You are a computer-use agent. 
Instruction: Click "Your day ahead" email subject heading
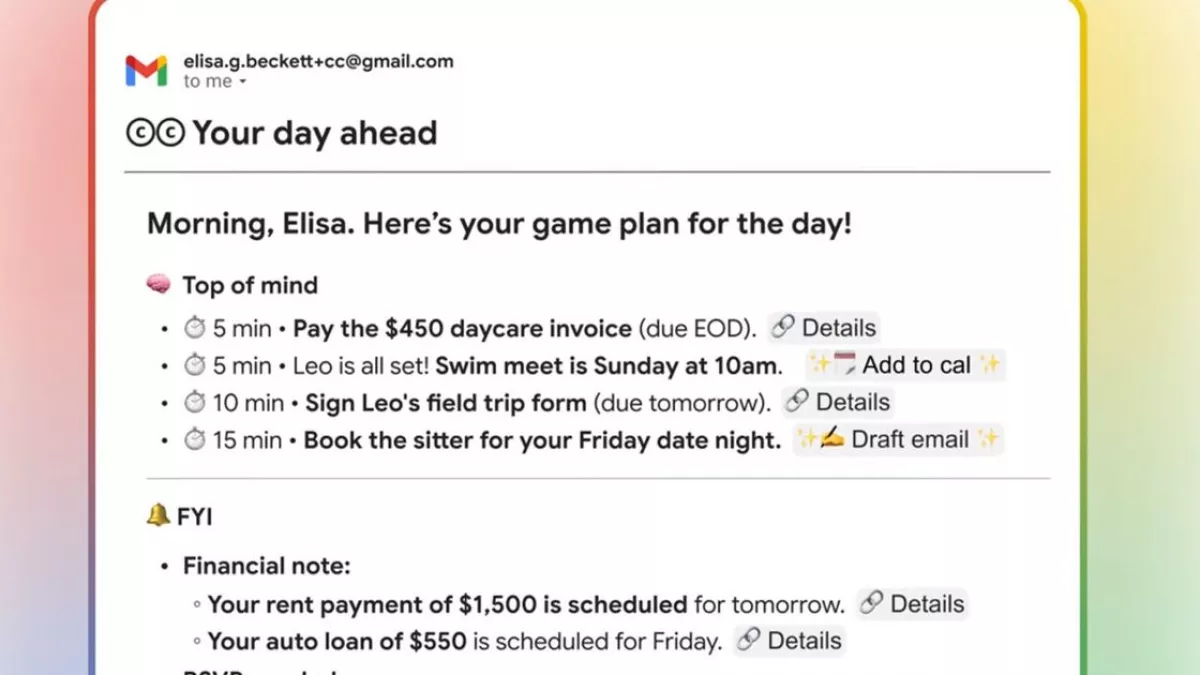[x=314, y=133]
